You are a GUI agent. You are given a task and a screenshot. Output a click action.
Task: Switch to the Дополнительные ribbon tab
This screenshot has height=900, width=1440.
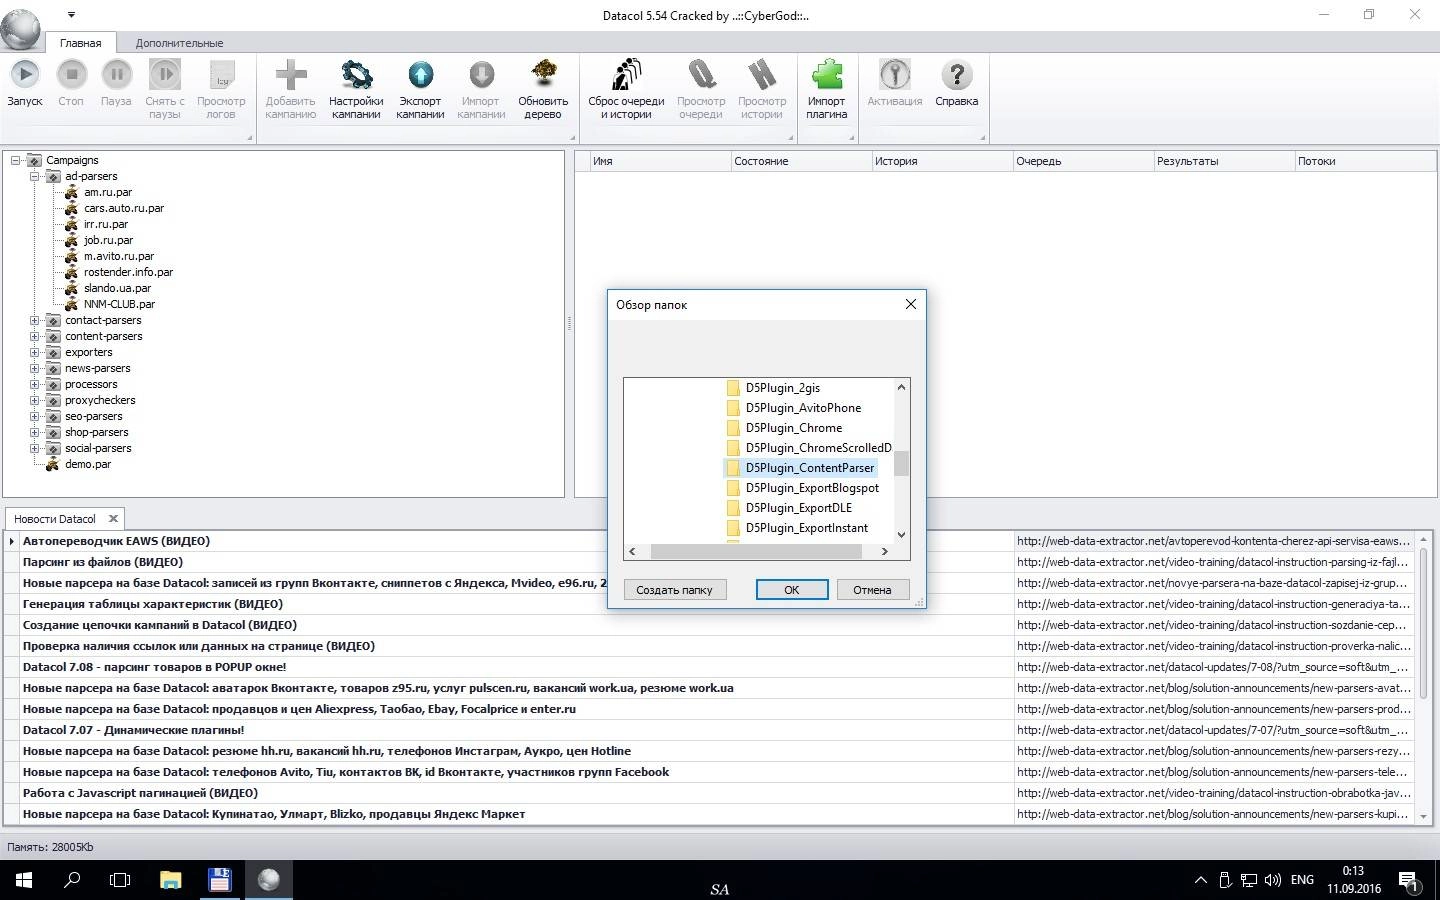(x=179, y=43)
